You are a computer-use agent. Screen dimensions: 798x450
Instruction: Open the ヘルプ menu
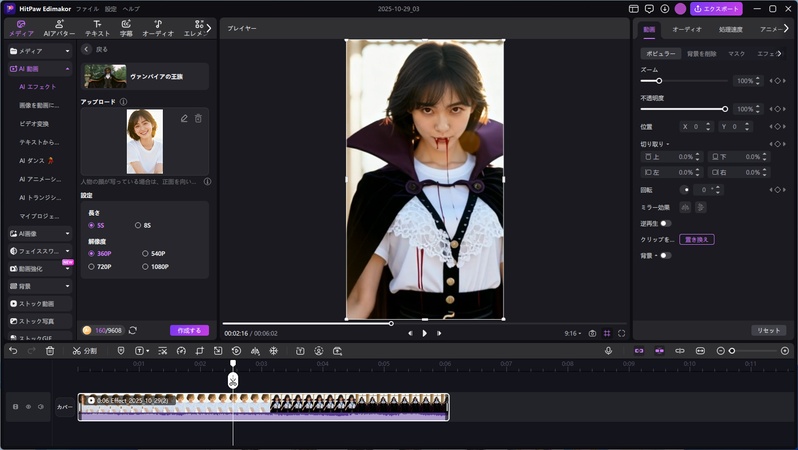point(131,9)
